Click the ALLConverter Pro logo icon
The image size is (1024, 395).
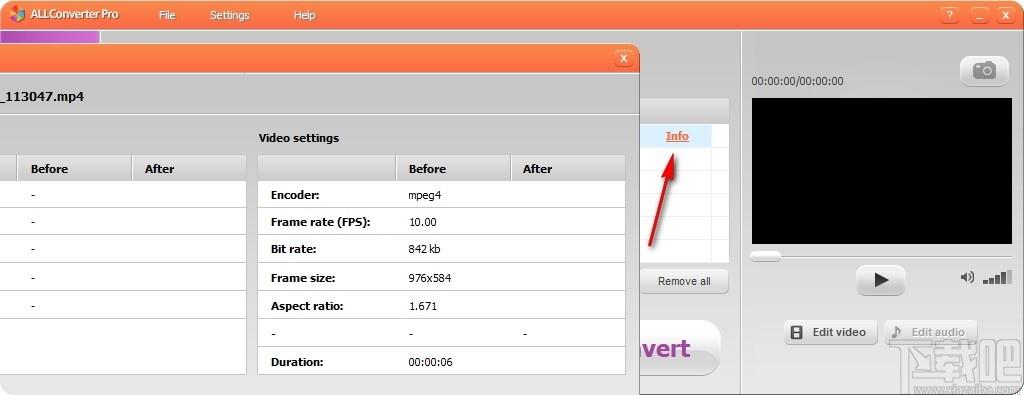pyautogui.click(x=17, y=14)
